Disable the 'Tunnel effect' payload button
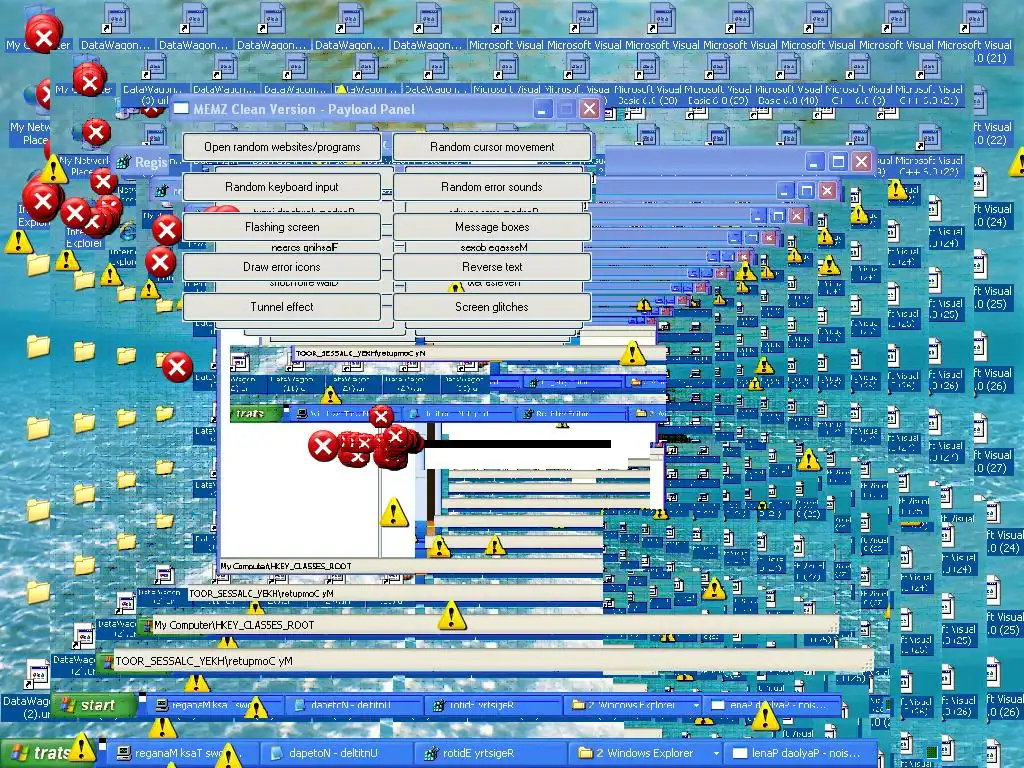This screenshot has height=768, width=1024. (281, 306)
